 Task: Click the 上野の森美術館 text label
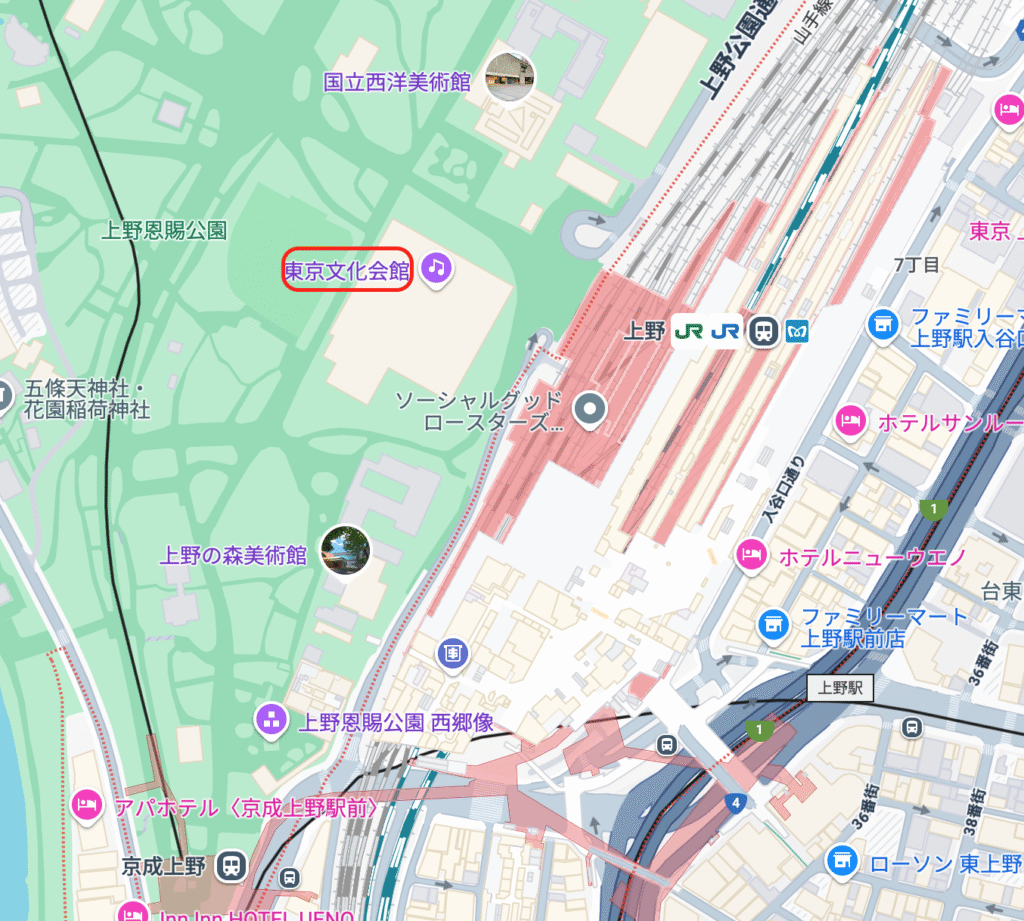(234, 555)
